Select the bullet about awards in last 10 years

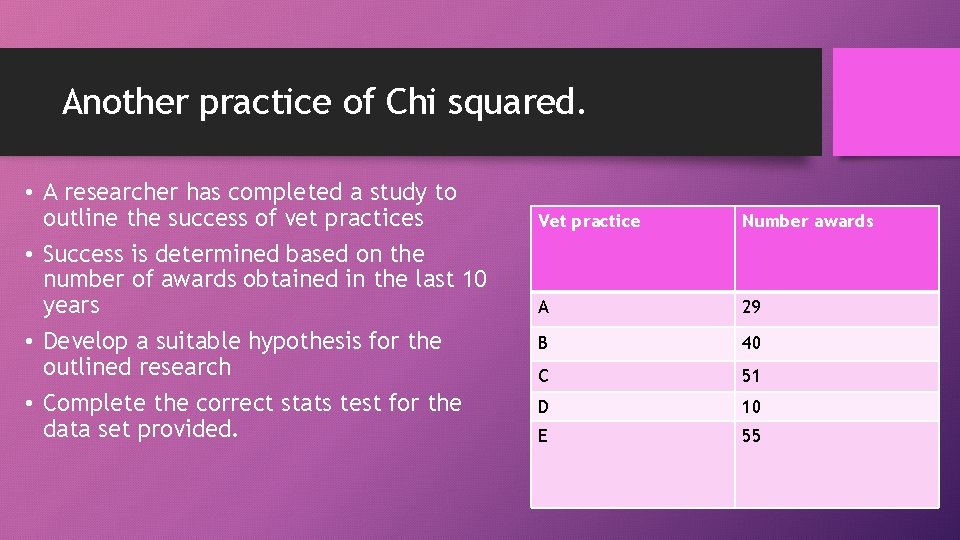click(x=265, y=279)
